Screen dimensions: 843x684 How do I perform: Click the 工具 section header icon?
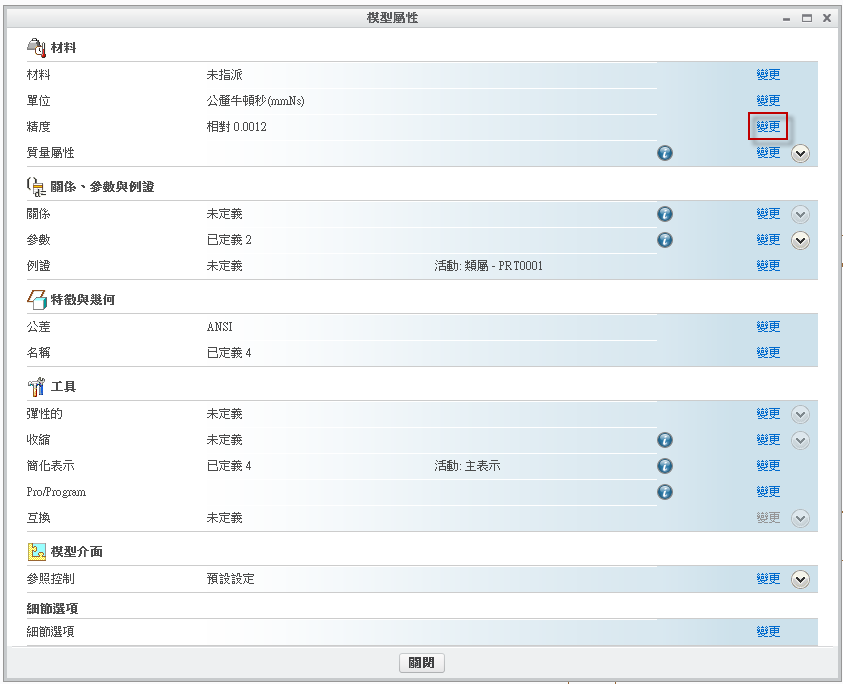click(36, 386)
